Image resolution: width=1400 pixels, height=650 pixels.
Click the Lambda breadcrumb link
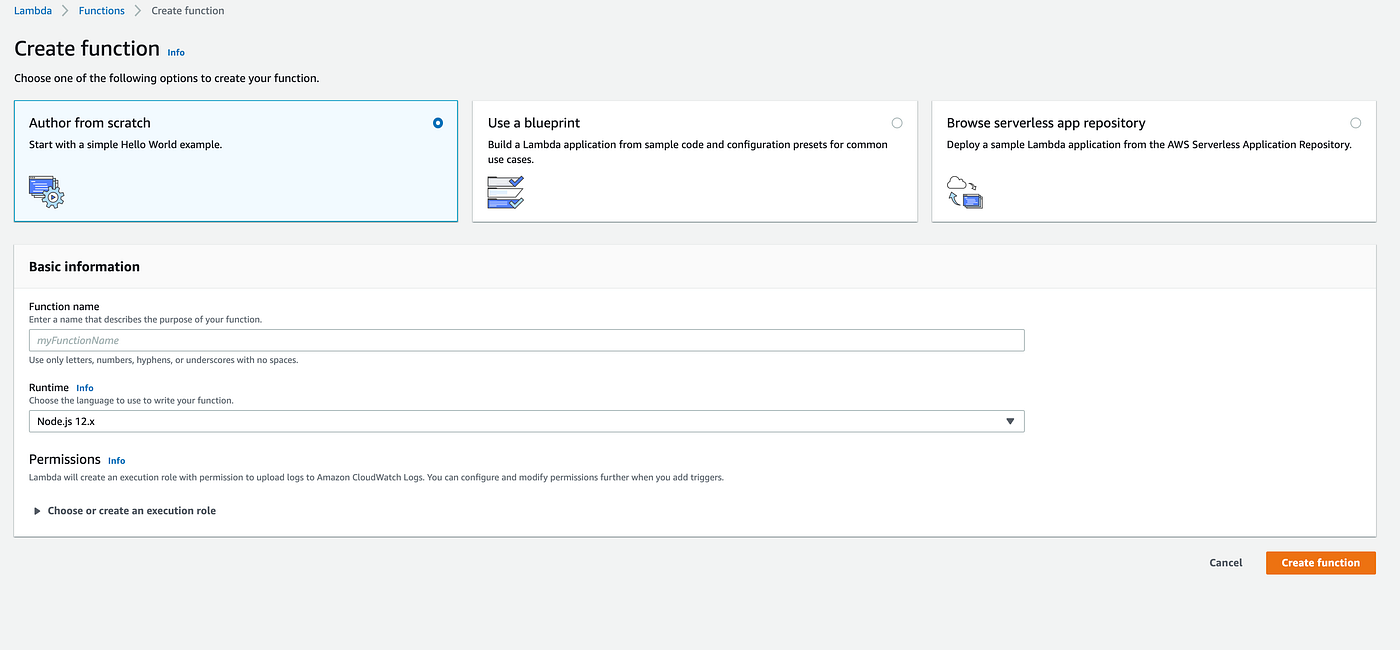point(33,10)
